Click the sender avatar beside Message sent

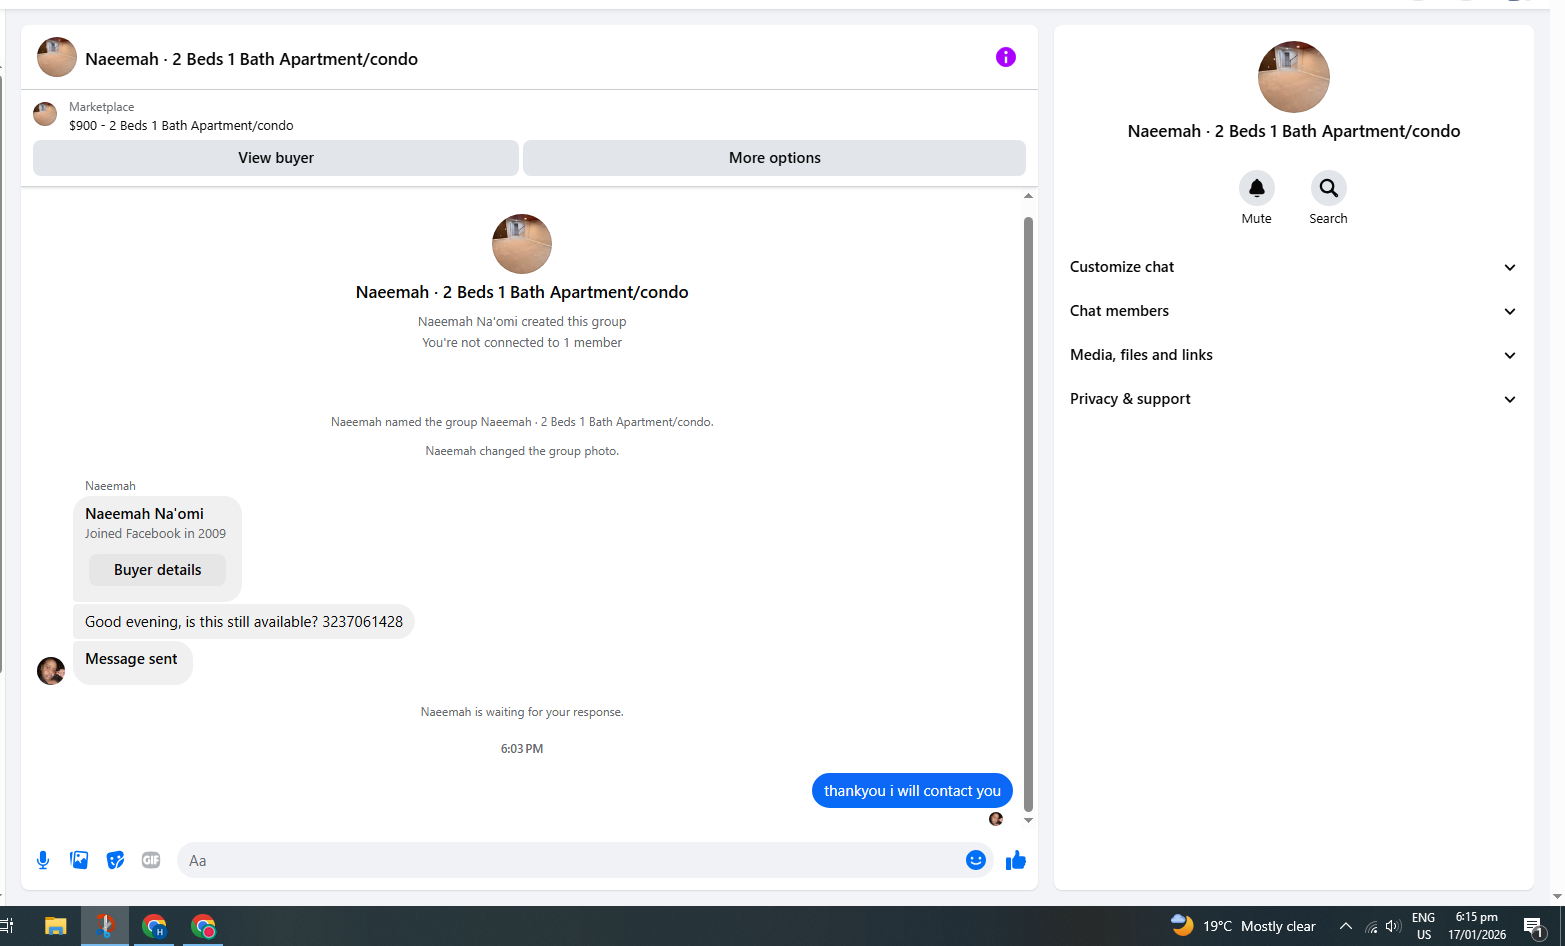pyautogui.click(x=51, y=671)
